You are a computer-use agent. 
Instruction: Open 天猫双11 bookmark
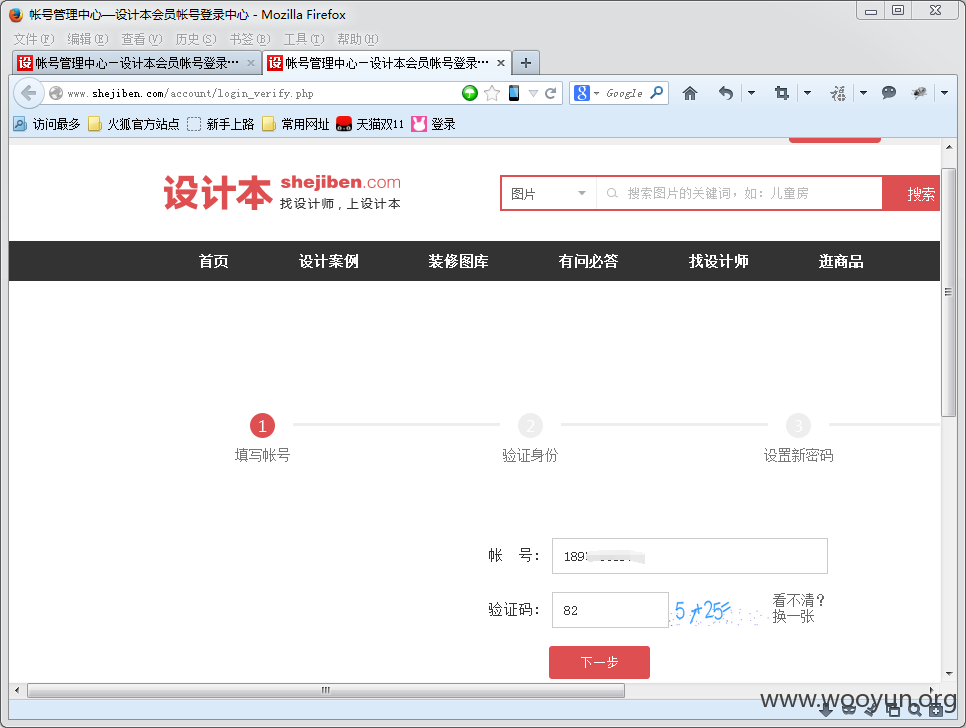coord(370,124)
